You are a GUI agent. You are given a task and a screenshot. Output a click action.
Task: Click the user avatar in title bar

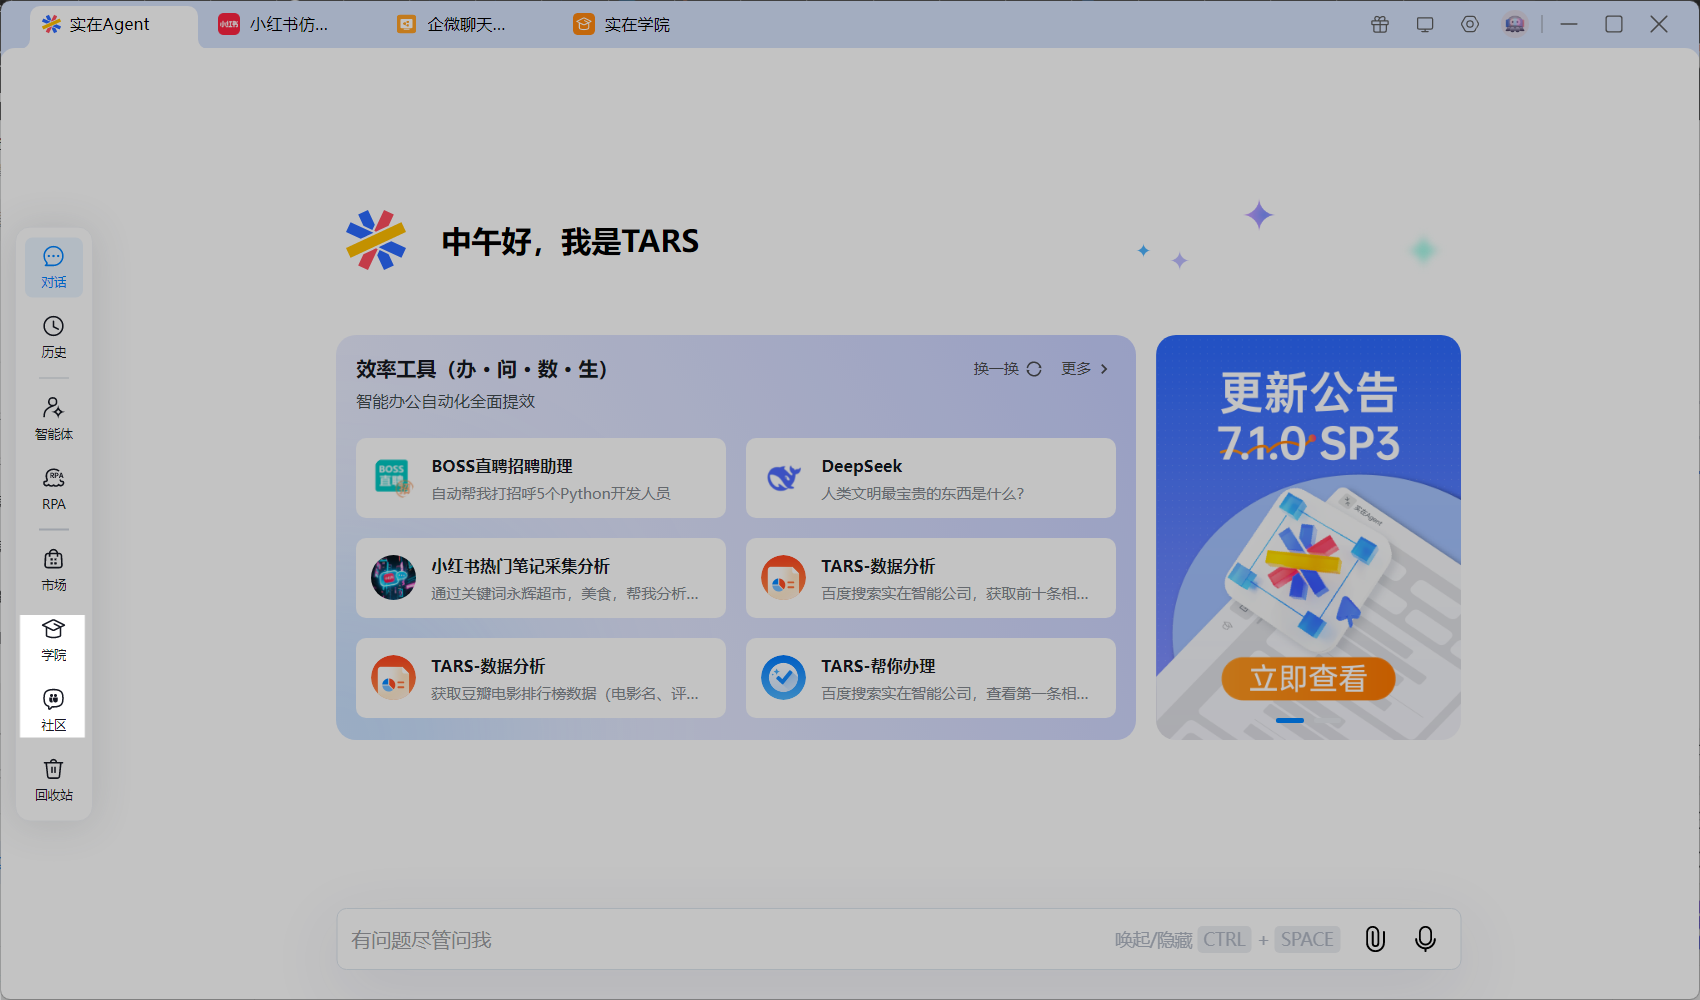coord(1515,24)
